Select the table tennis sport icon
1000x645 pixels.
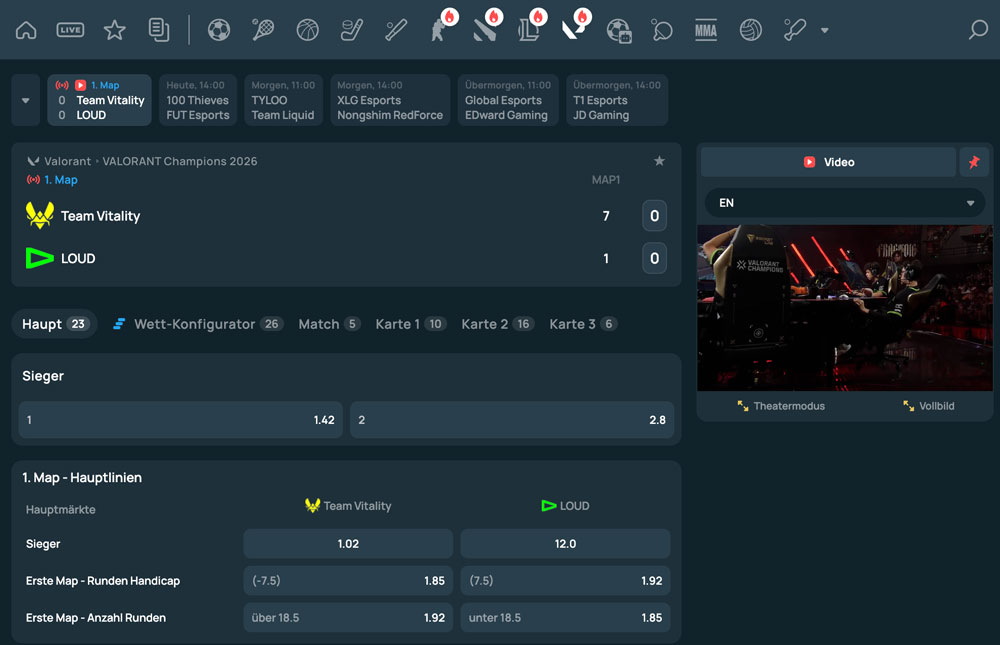pyautogui.click(x=662, y=30)
